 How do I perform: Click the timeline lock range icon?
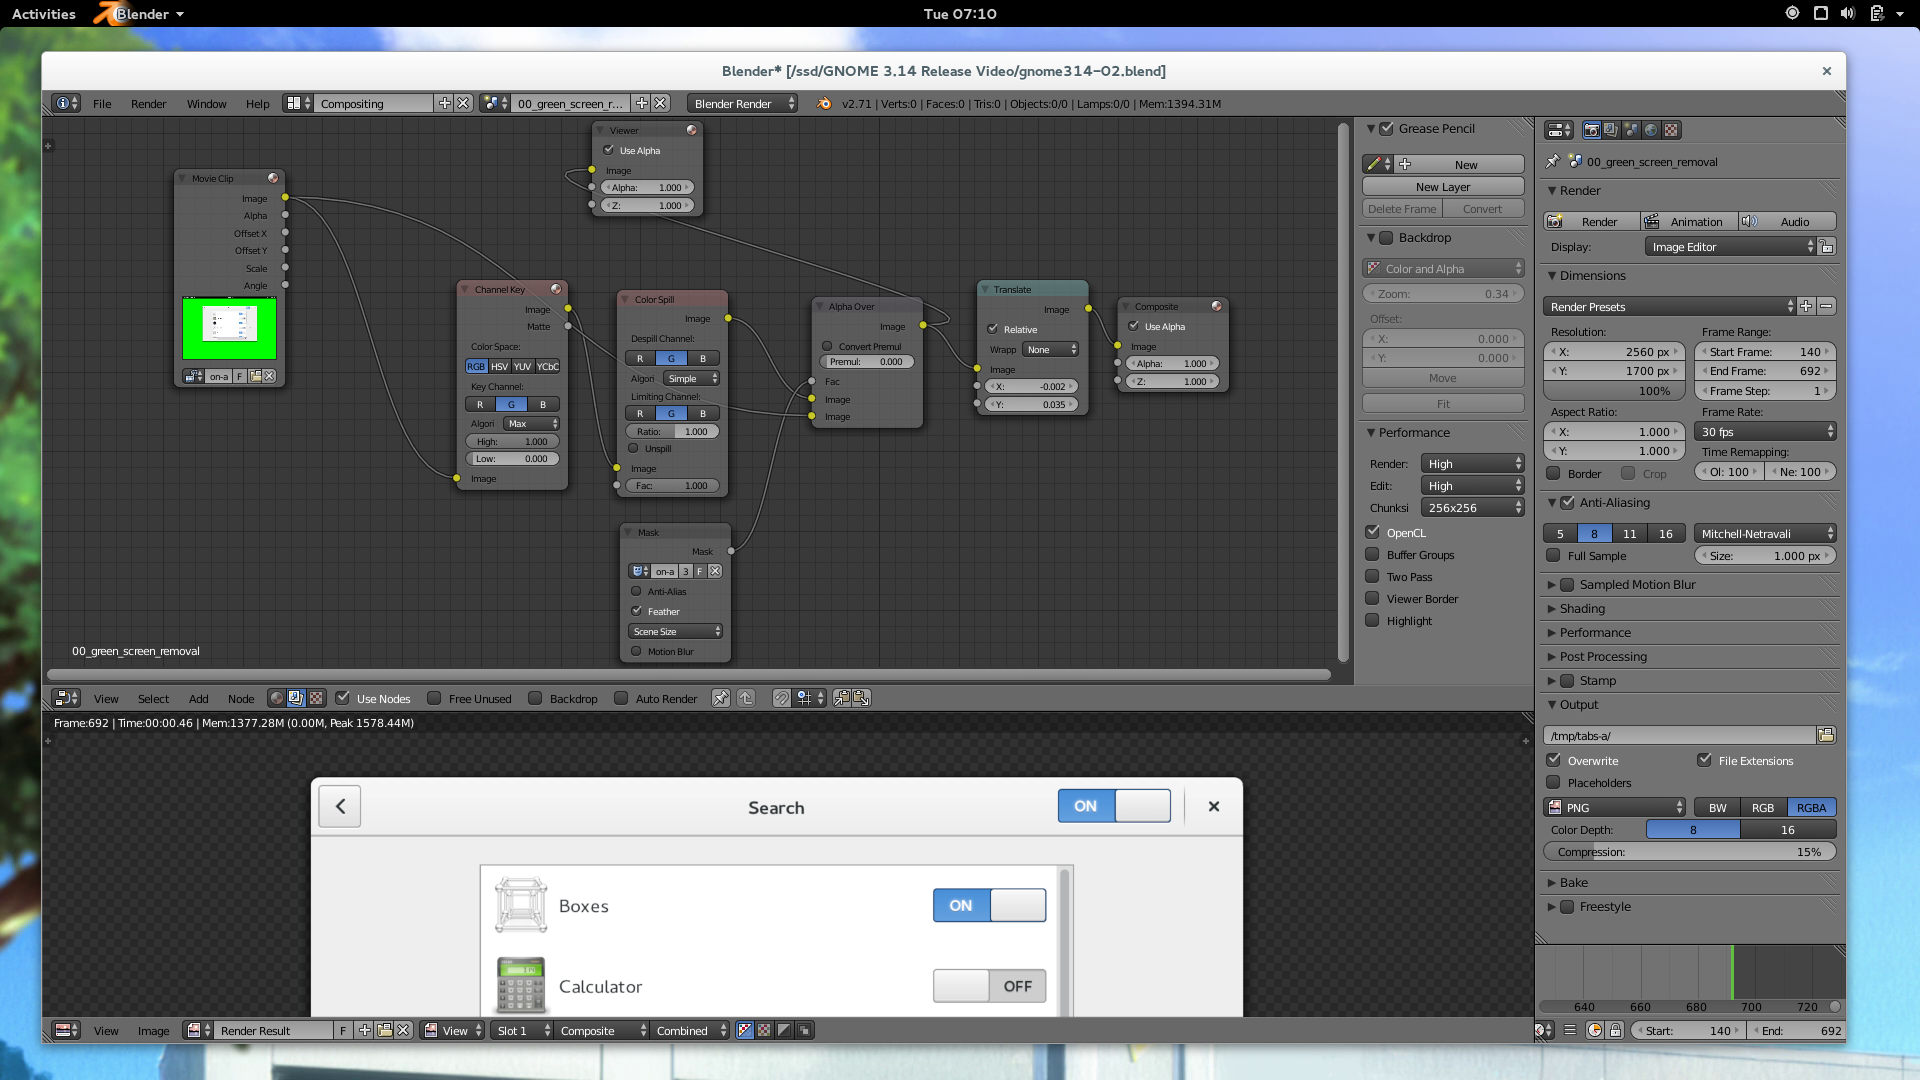pos(1615,1030)
